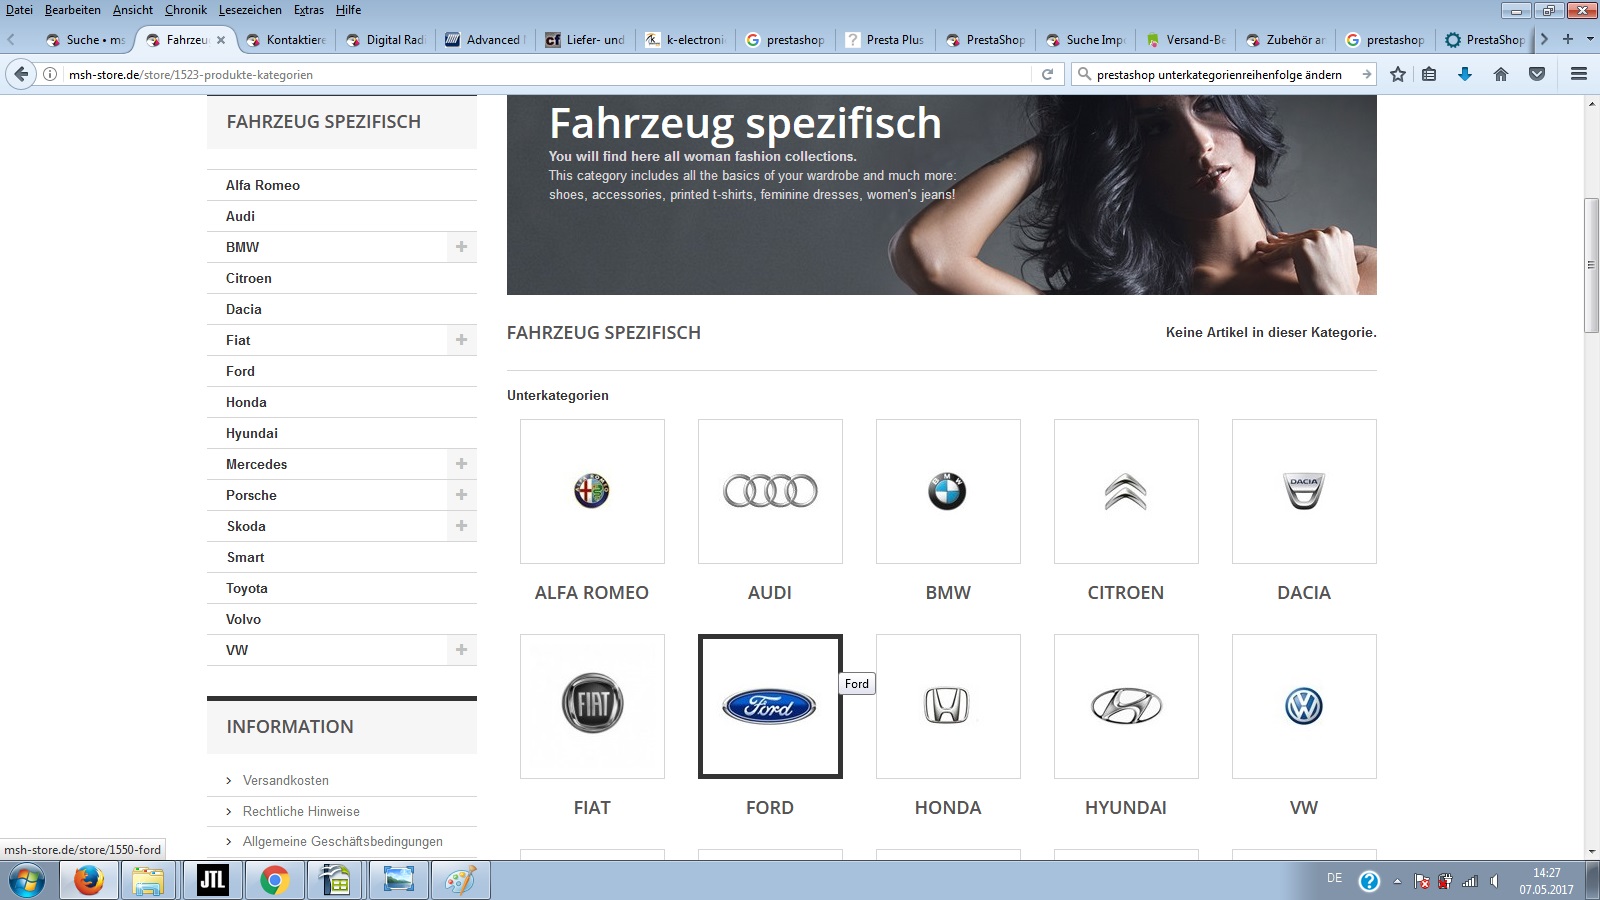Expand the Fiat sidebar category

point(461,340)
